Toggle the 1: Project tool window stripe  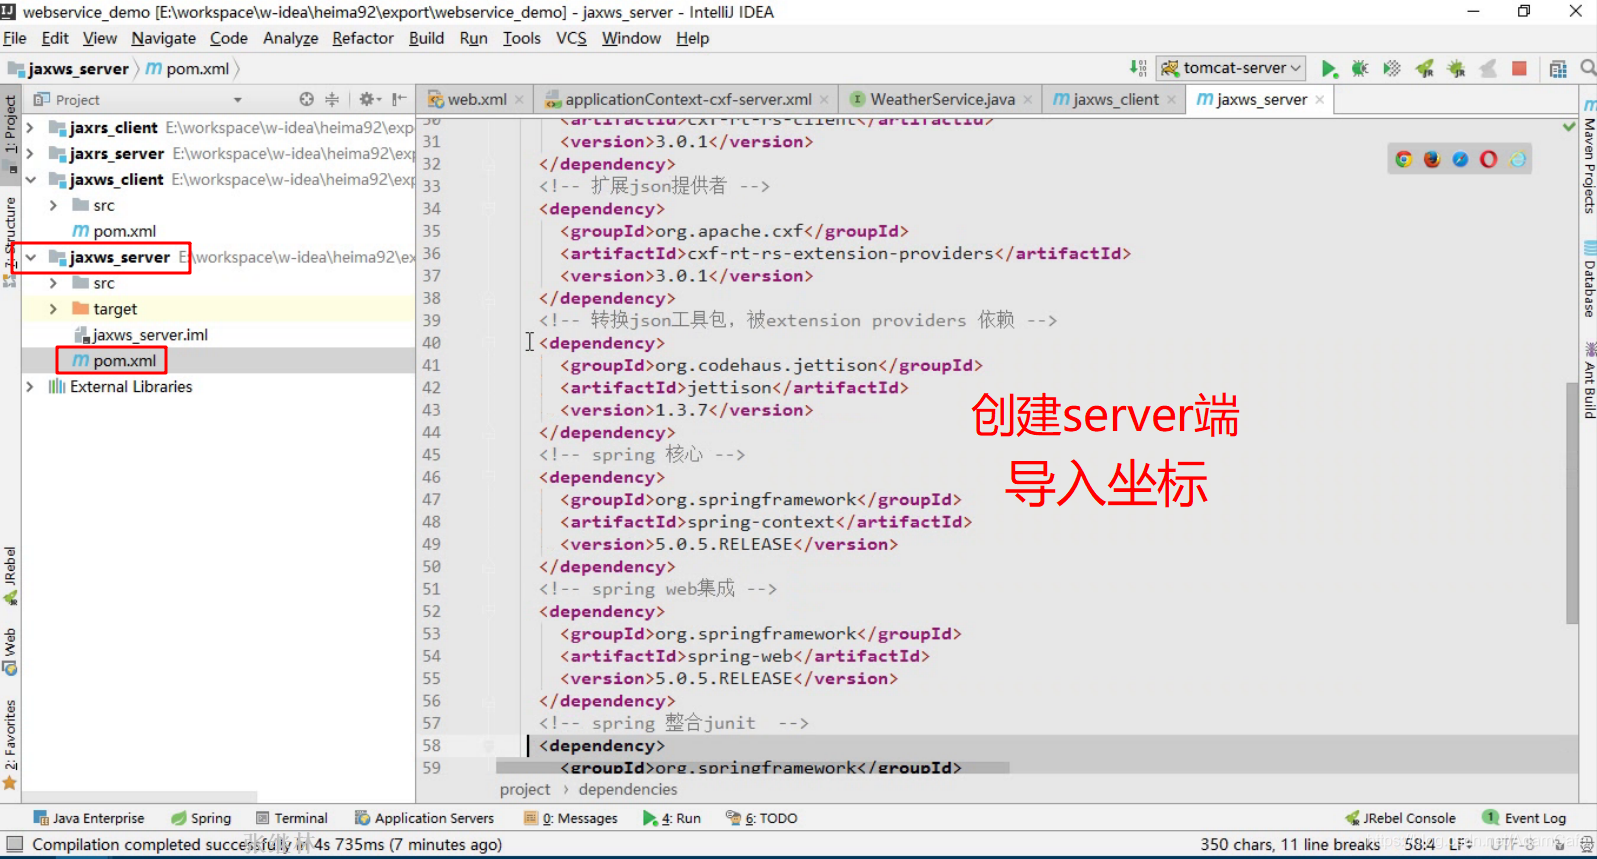10,133
